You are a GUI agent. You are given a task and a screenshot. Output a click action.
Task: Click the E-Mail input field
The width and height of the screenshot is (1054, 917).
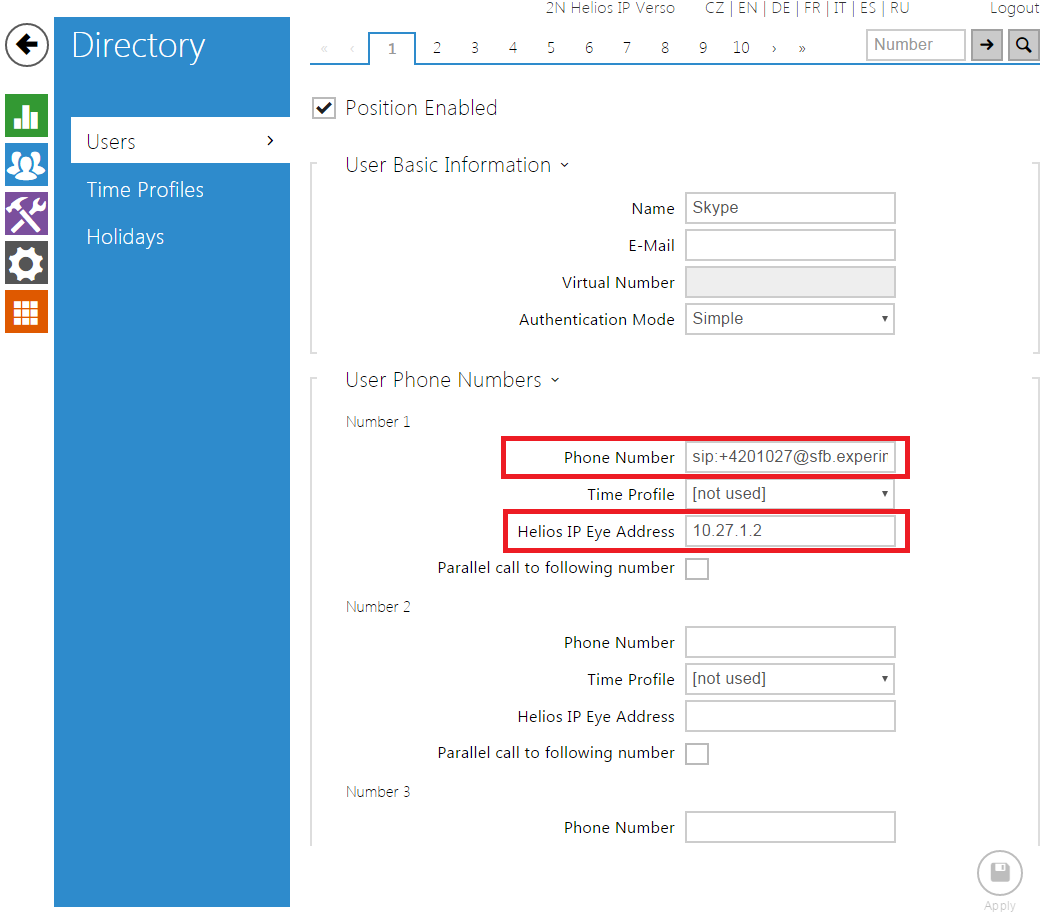coord(790,245)
